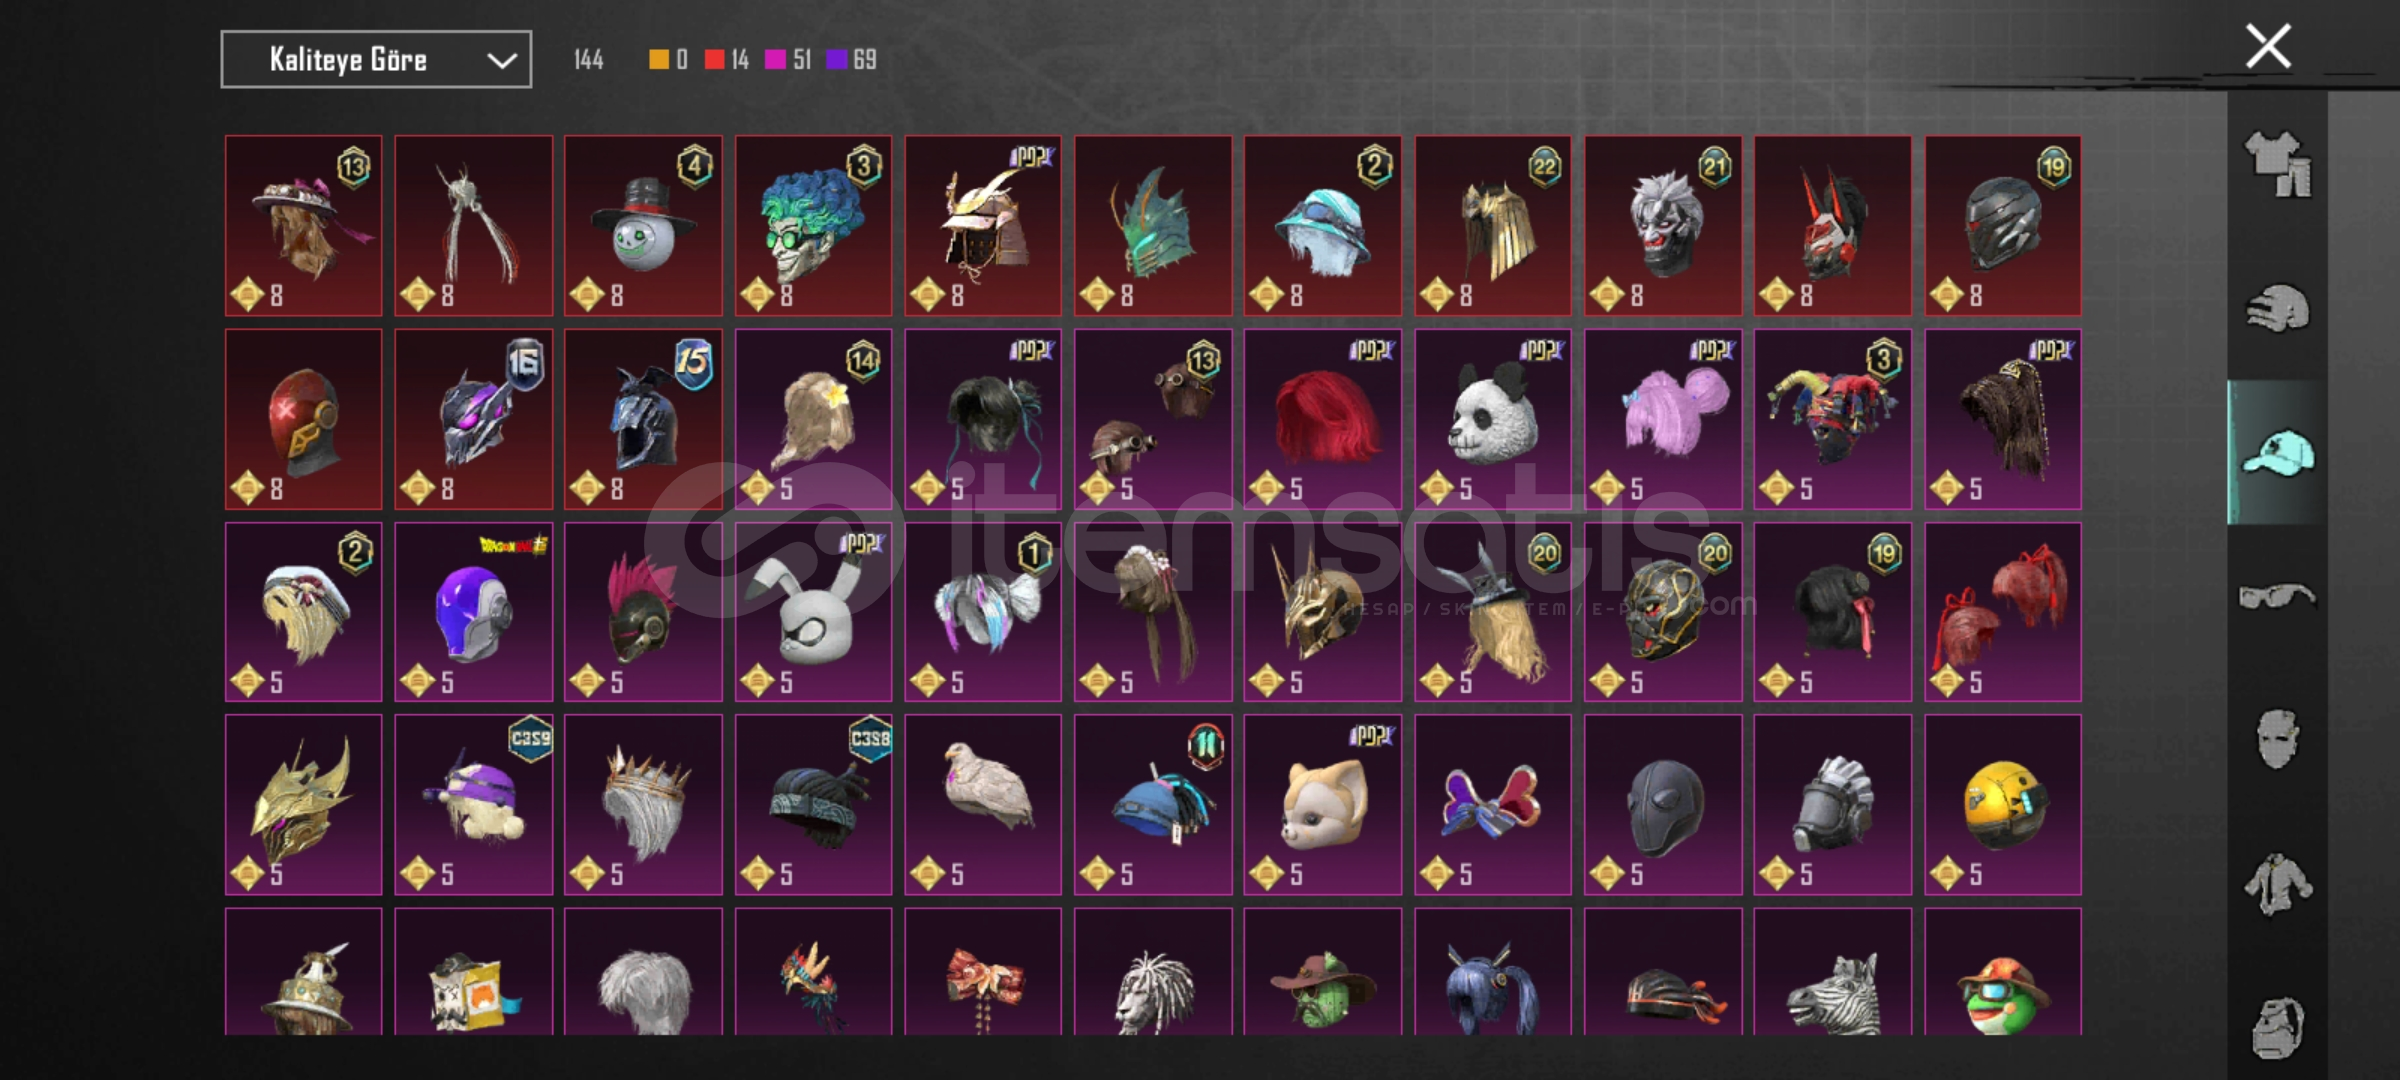
Task: Filter by the red rarity swatch
Action: [714, 60]
